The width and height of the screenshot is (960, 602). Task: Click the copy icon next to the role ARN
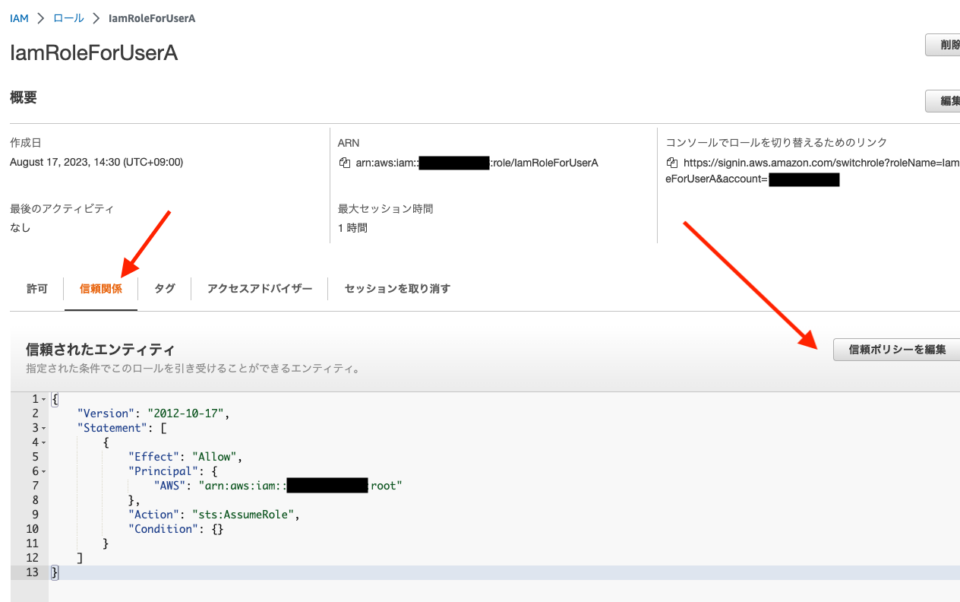pos(345,162)
